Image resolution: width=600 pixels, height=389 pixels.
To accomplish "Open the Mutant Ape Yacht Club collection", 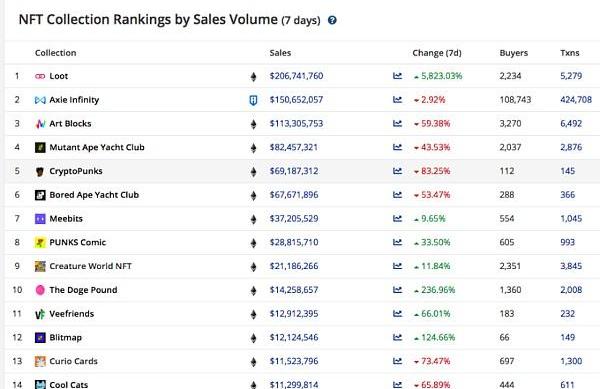I will click(x=97, y=147).
